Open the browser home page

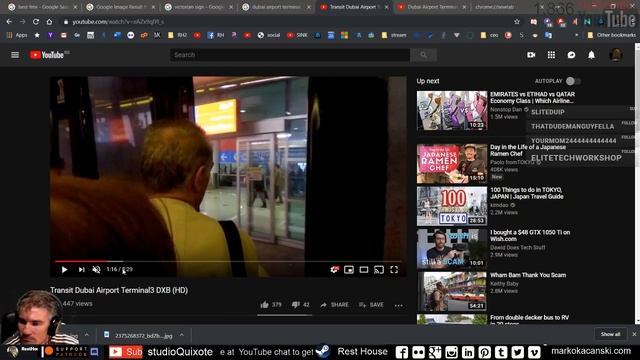tap(49, 22)
